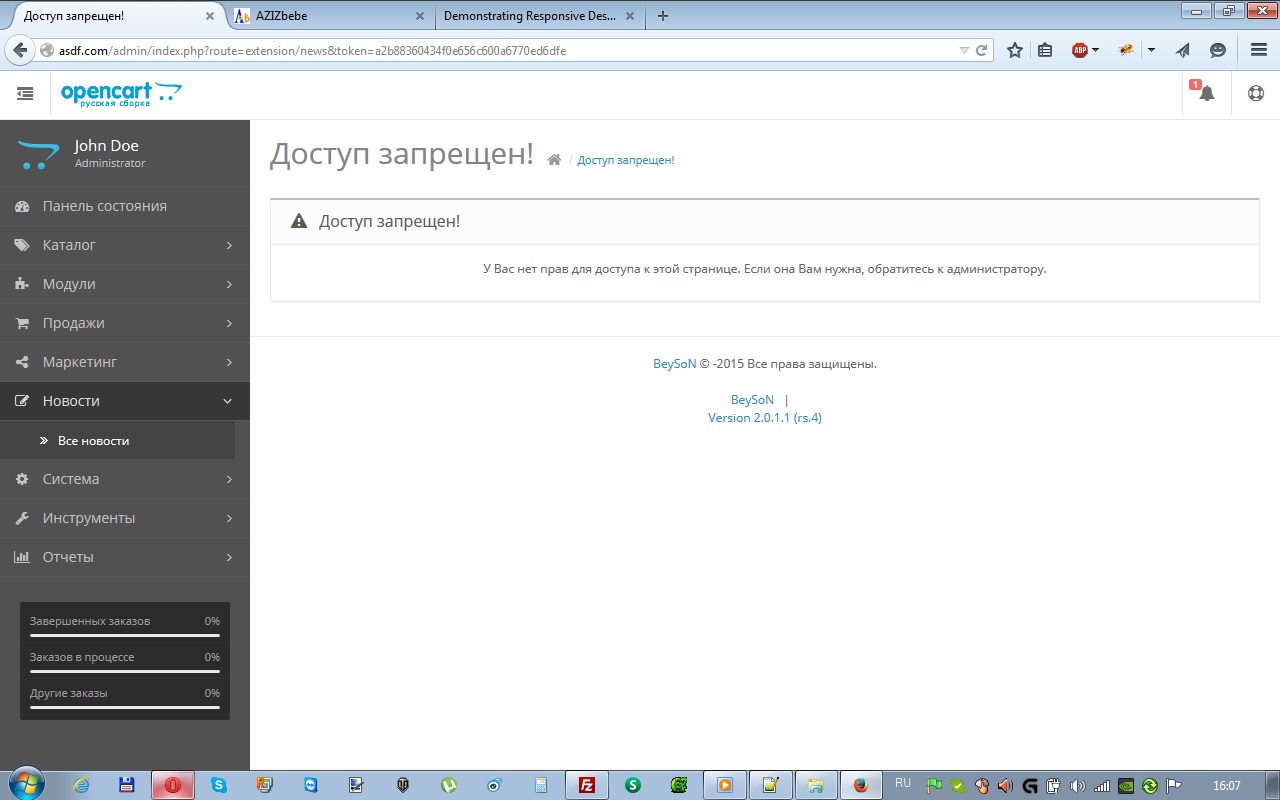Collapse the Новости menu
1280x800 pixels.
pyautogui.click(x=125, y=401)
